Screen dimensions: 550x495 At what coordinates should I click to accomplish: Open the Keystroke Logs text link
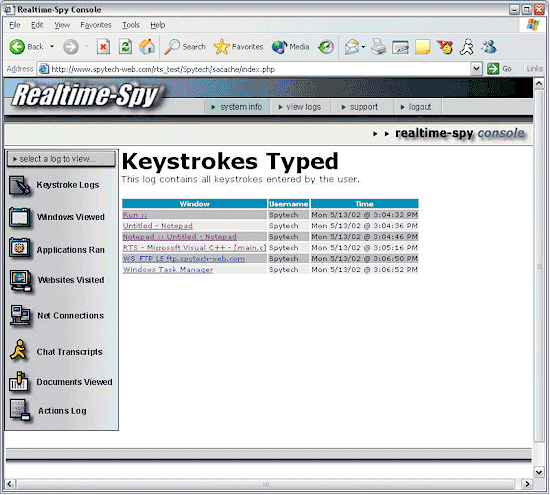click(x=68, y=185)
